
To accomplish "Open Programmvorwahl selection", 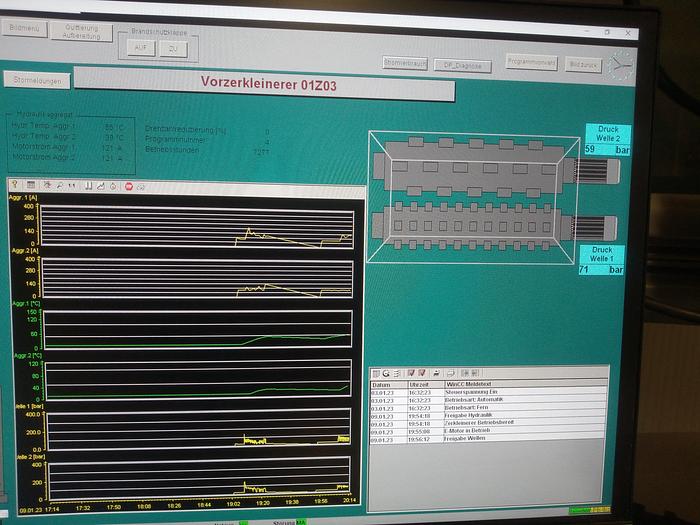I will click(x=530, y=62).
